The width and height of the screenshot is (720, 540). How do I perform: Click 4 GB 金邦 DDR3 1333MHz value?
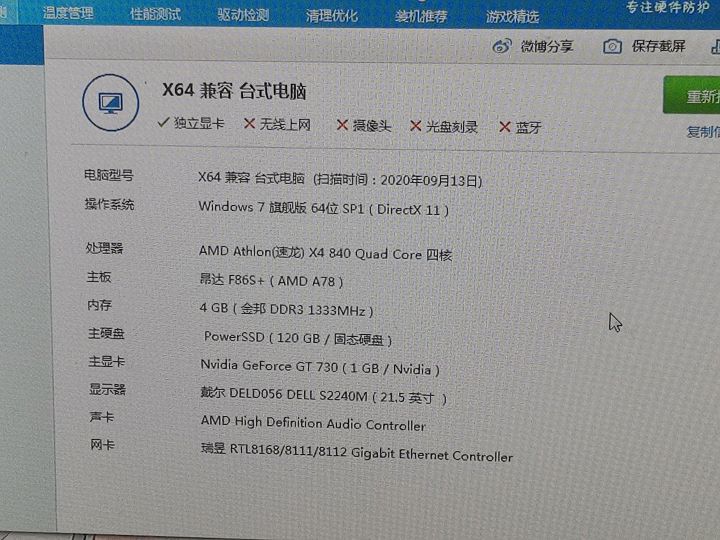[x=287, y=309]
